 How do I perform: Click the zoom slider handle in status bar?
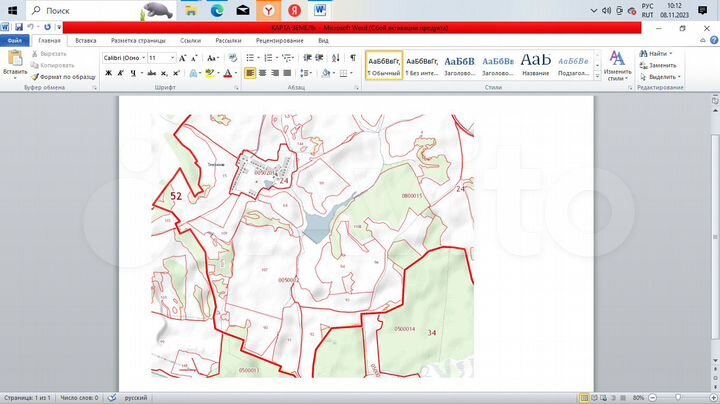click(678, 398)
